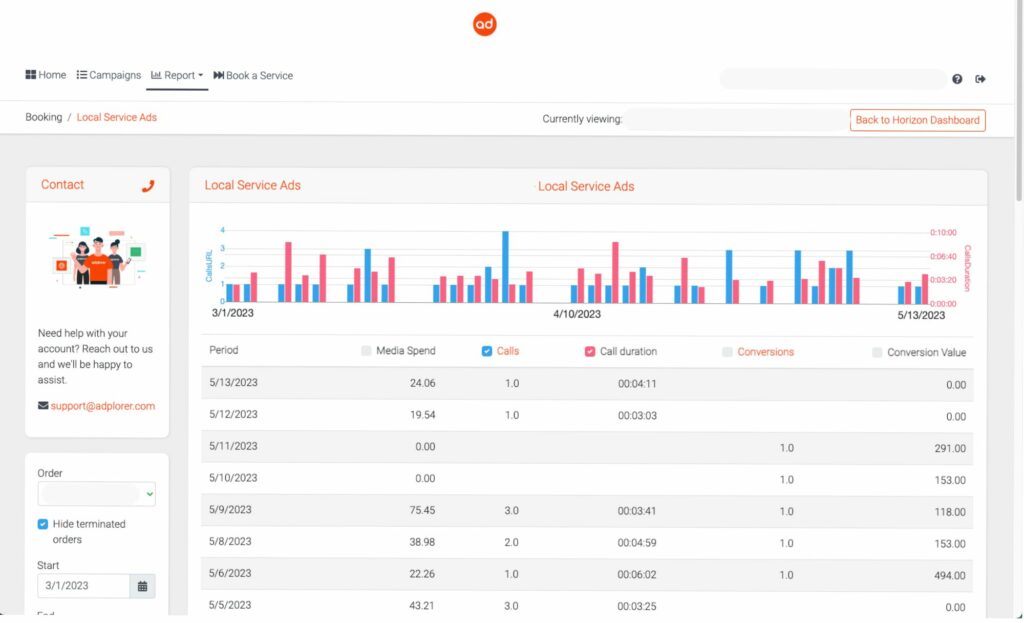Open the Campaigns page
The width and height of the screenshot is (1024, 623).
tap(109, 75)
